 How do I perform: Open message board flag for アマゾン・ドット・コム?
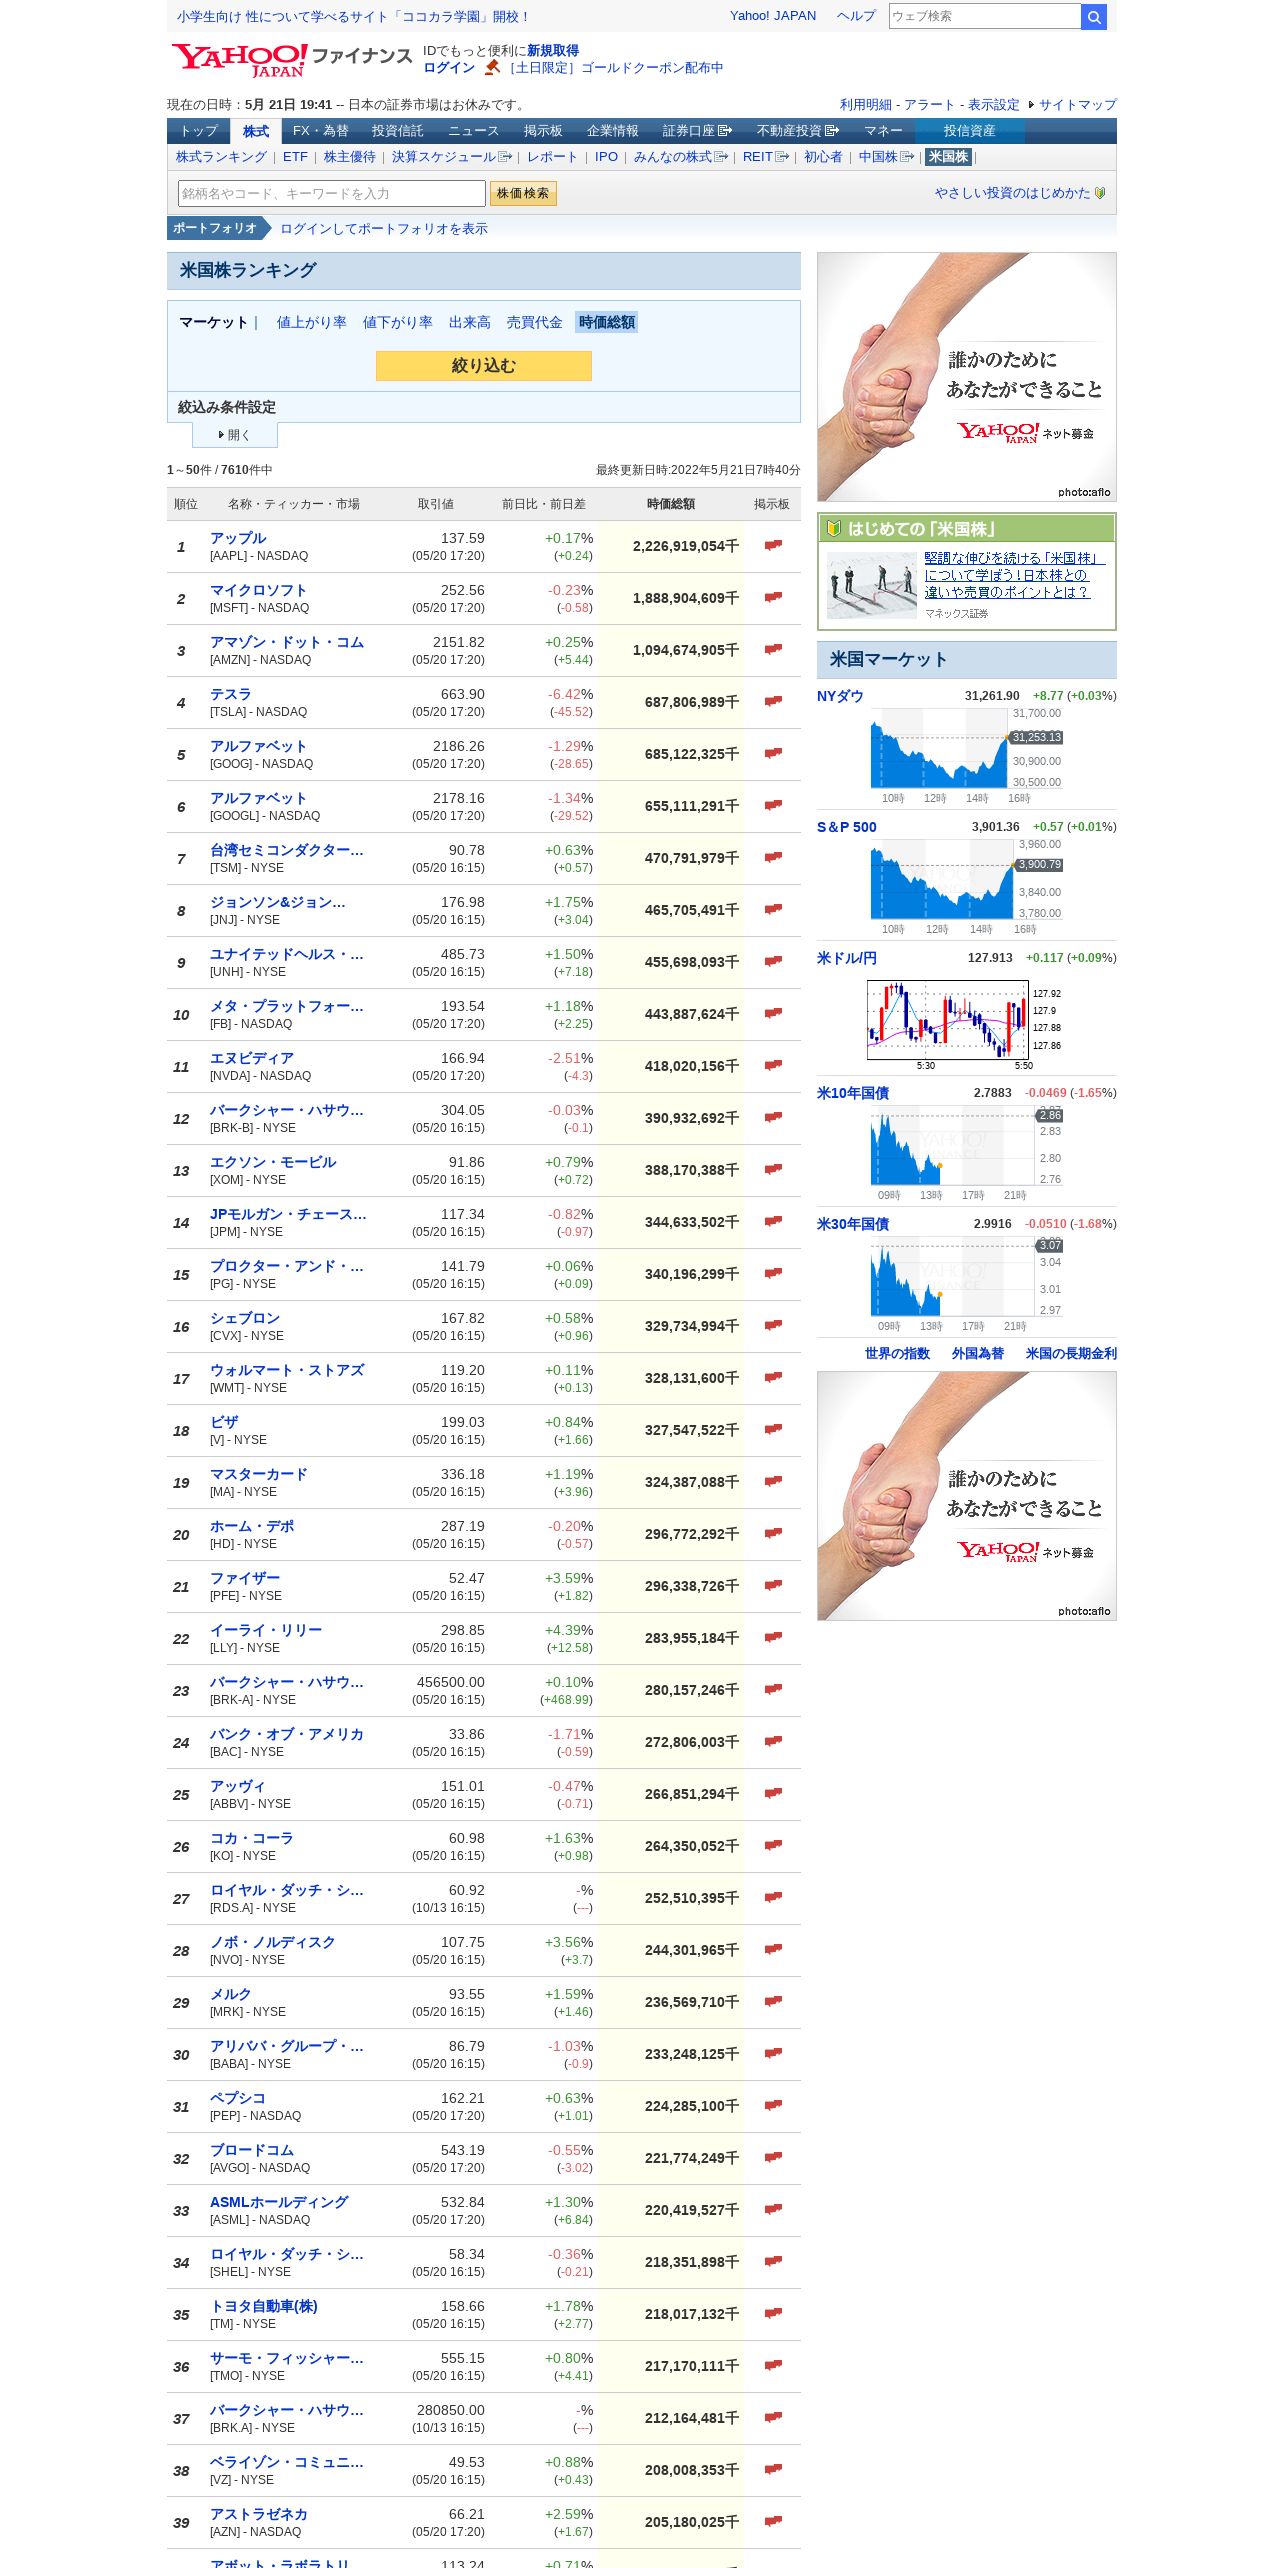pos(773,649)
